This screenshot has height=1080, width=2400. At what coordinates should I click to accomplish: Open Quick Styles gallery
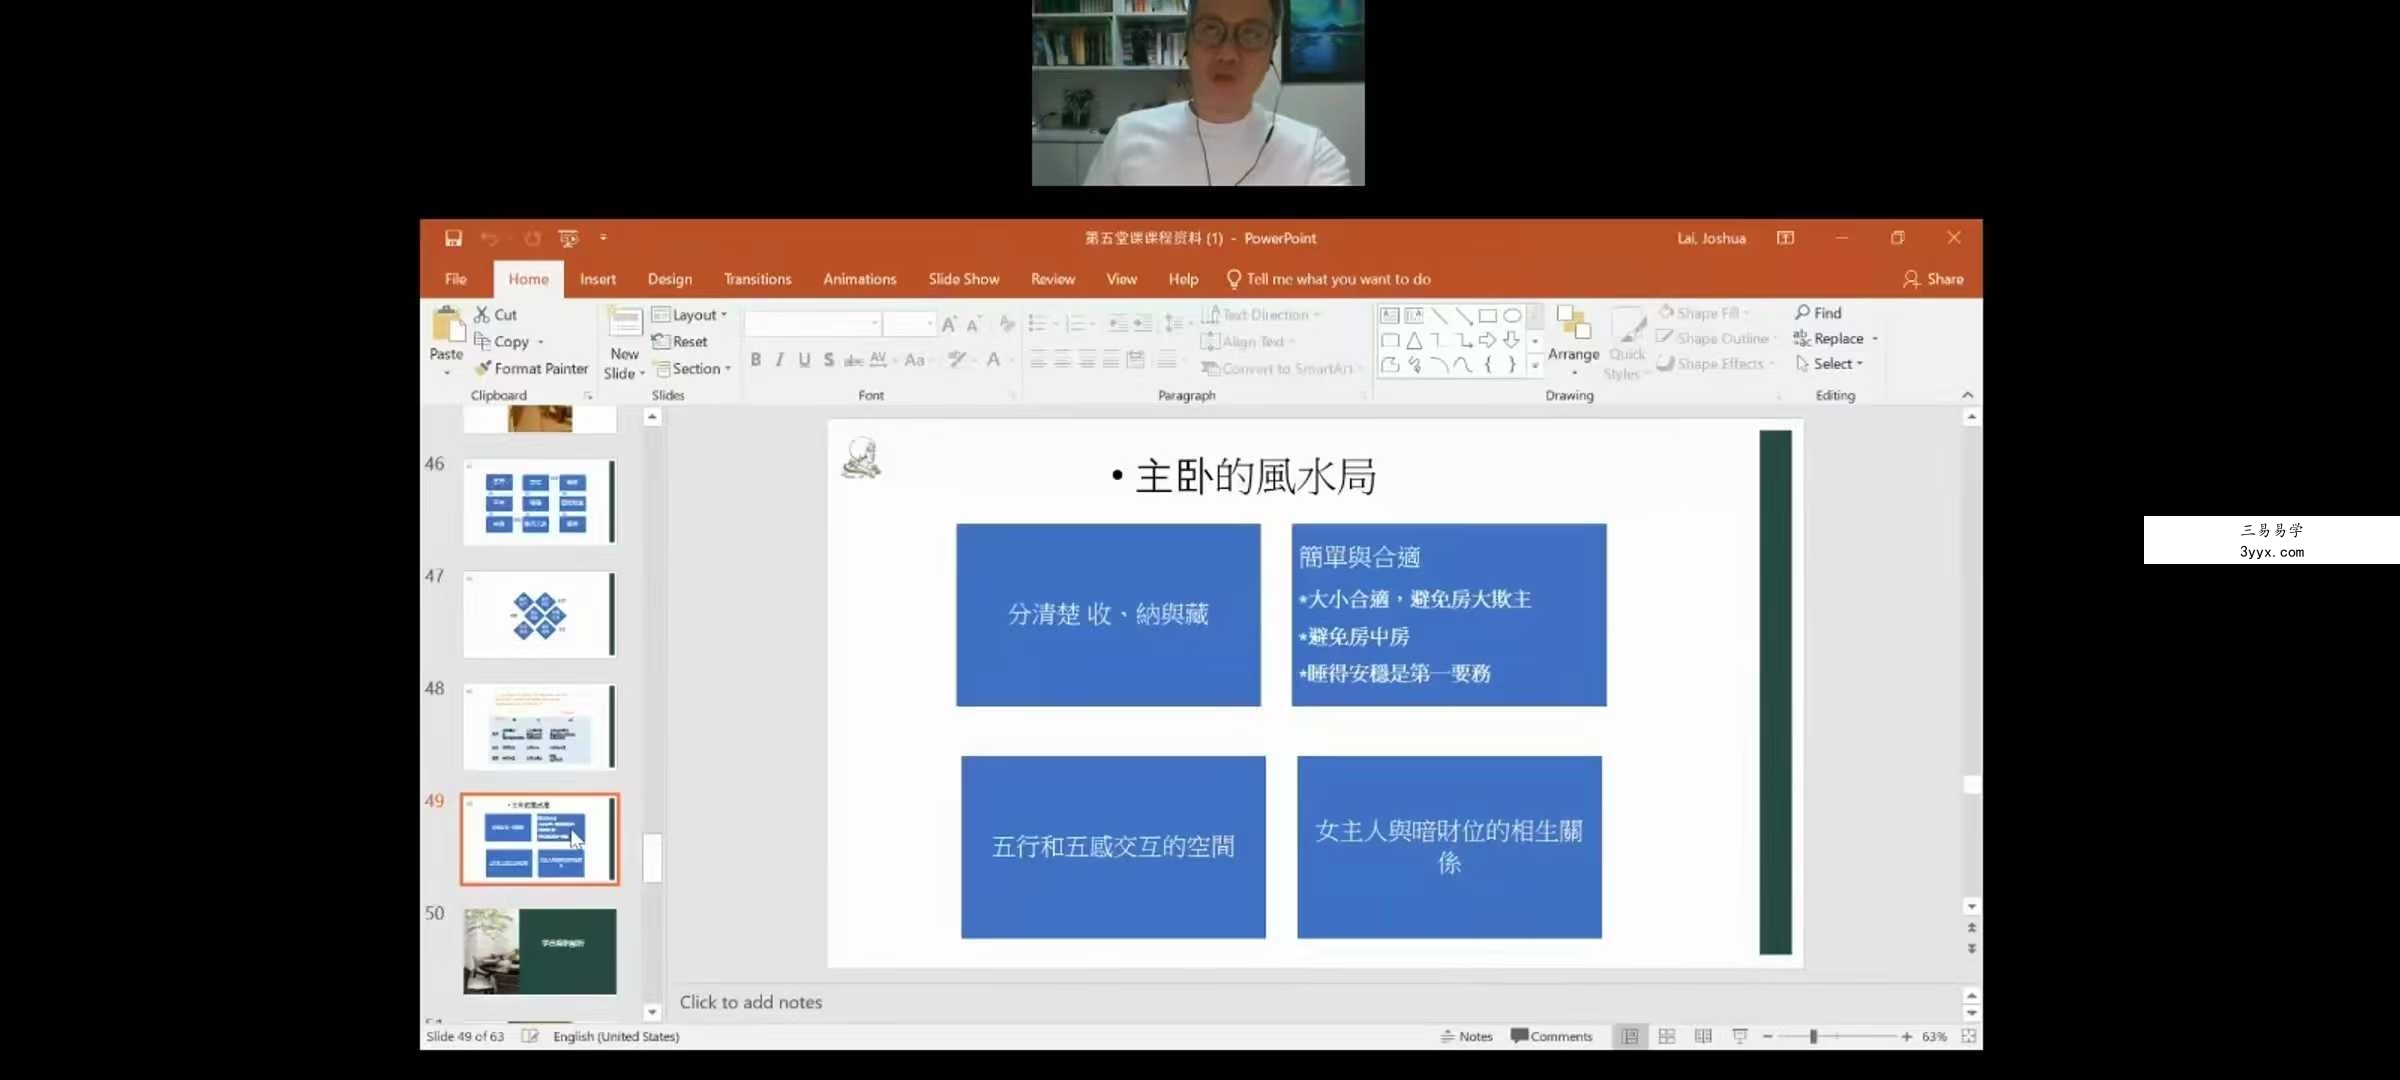1627,344
